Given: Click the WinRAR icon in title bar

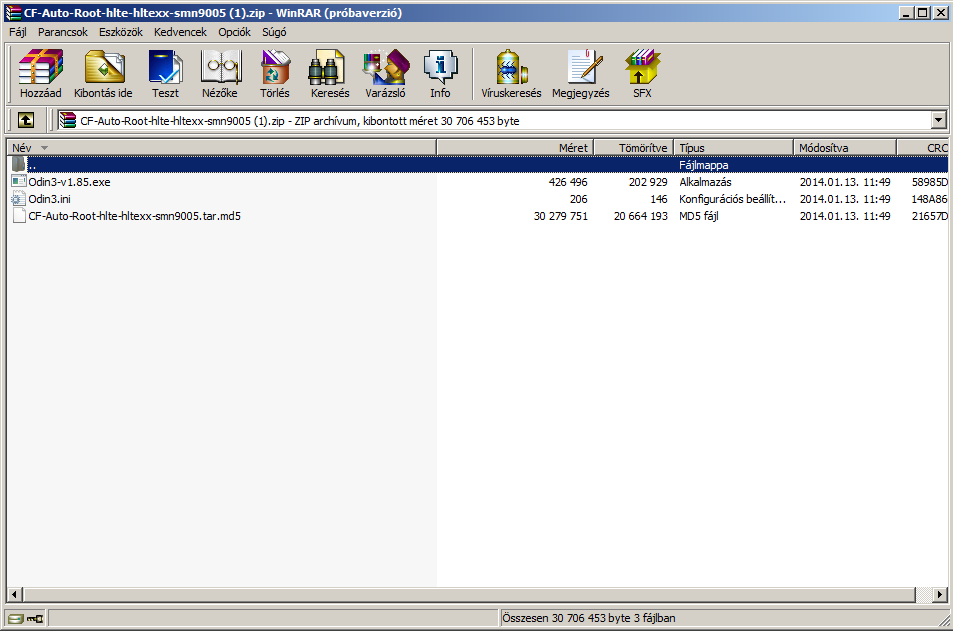Looking at the screenshot, I should pos(13,12).
